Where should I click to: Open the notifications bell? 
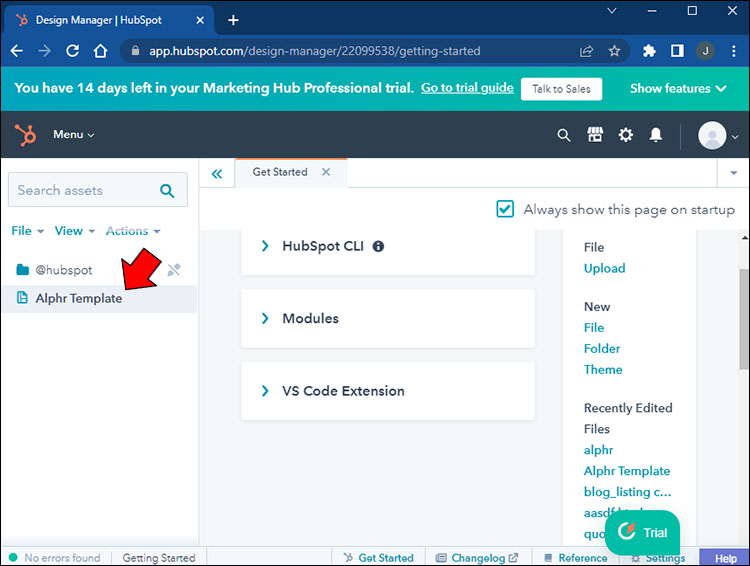656,135
